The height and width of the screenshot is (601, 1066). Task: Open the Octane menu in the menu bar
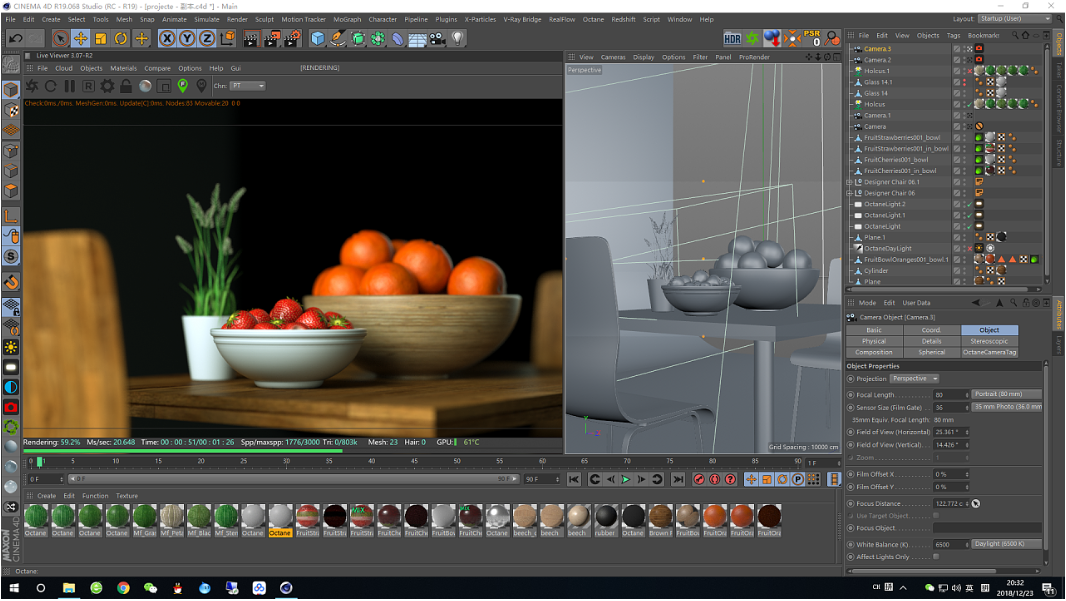[x=593, y=19]
